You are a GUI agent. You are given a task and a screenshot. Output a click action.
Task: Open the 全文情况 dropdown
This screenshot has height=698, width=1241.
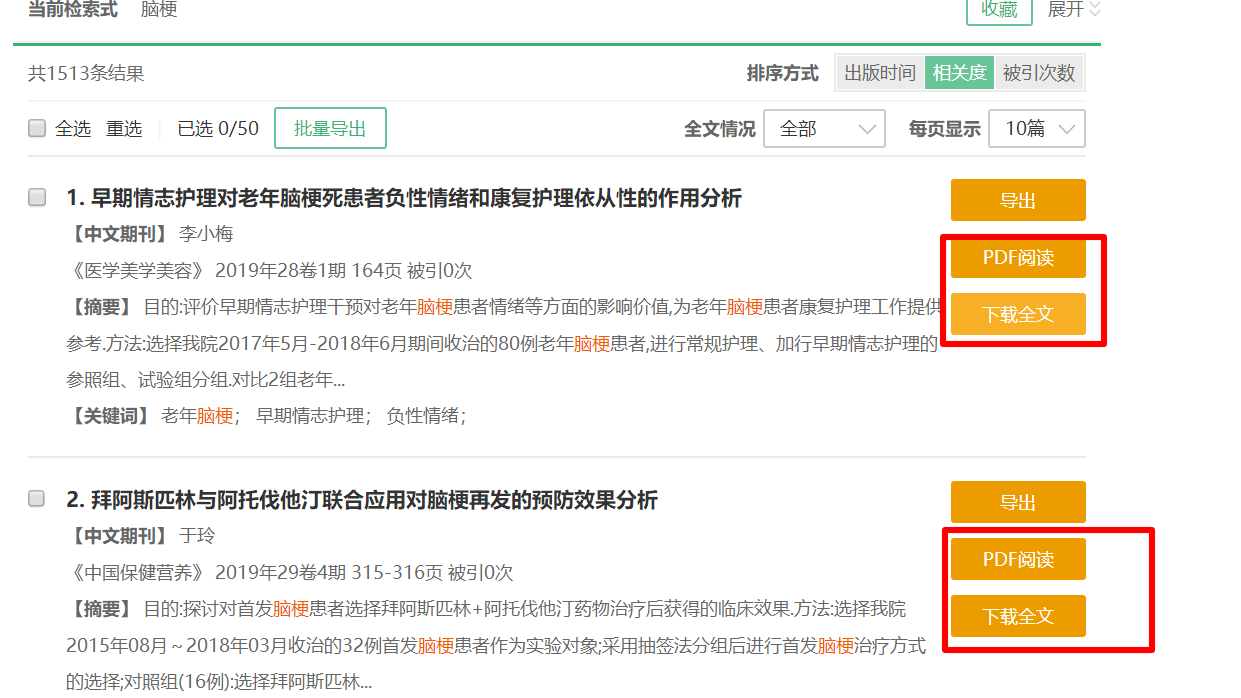[x=823, y=129]
